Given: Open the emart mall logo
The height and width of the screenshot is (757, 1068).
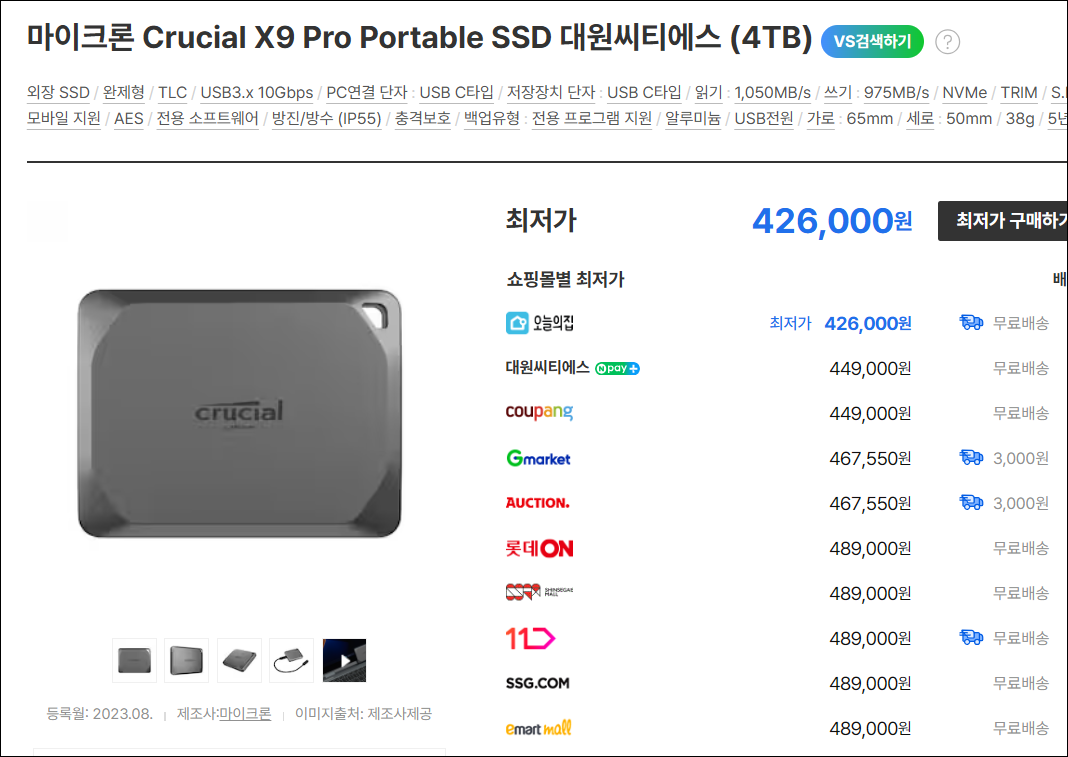Looking at the screenshot, I should point(539,728).
